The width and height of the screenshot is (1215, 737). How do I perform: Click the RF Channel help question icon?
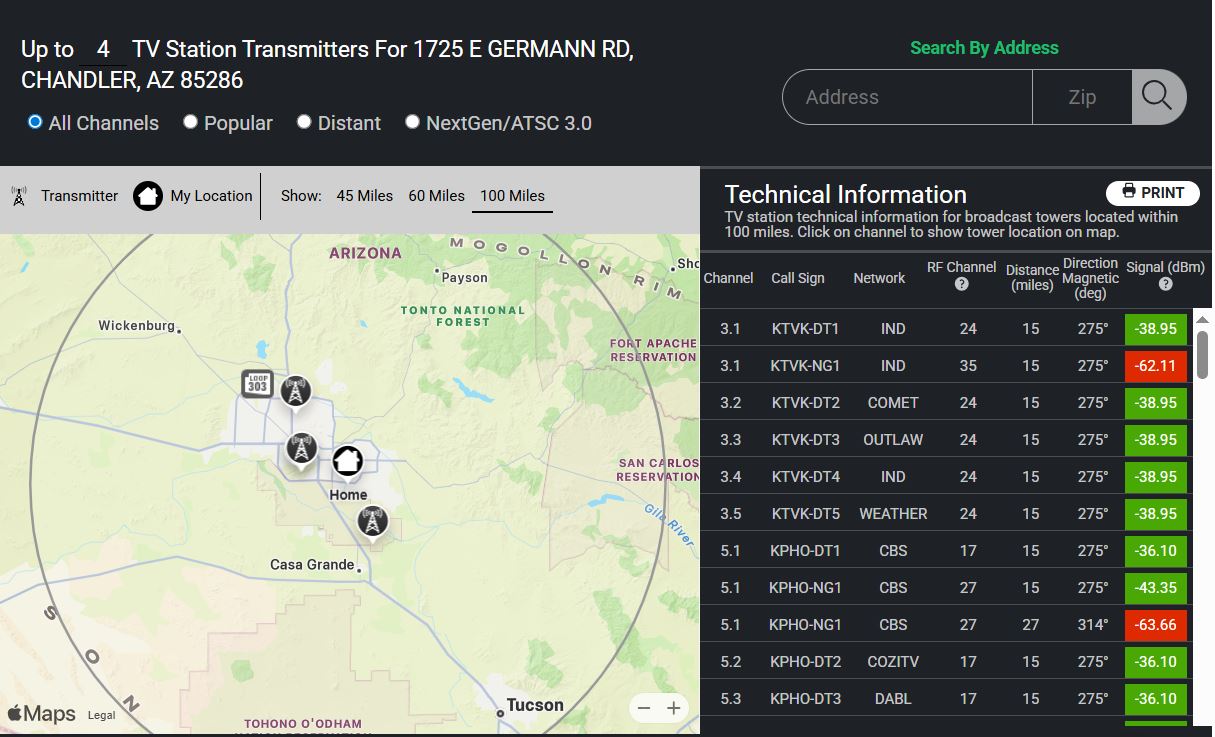(961, 284)
